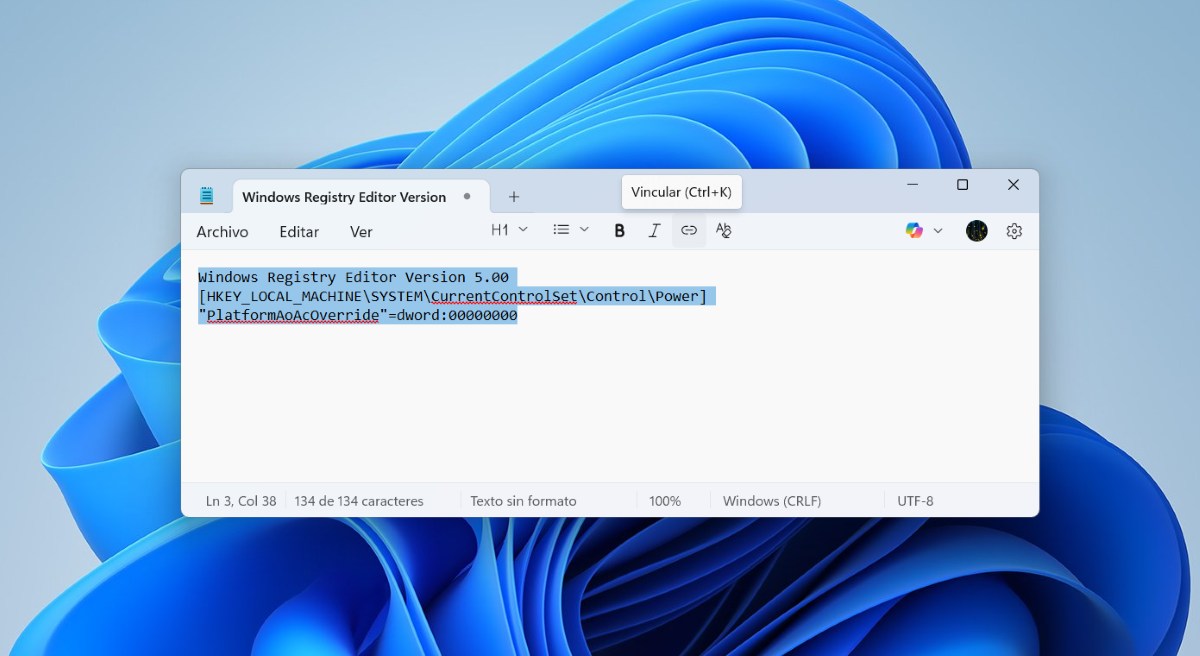The width and height of the screenshot is (1200, 656).
Task: Click the clear formatting icon
Action: [x=724, y=231]
